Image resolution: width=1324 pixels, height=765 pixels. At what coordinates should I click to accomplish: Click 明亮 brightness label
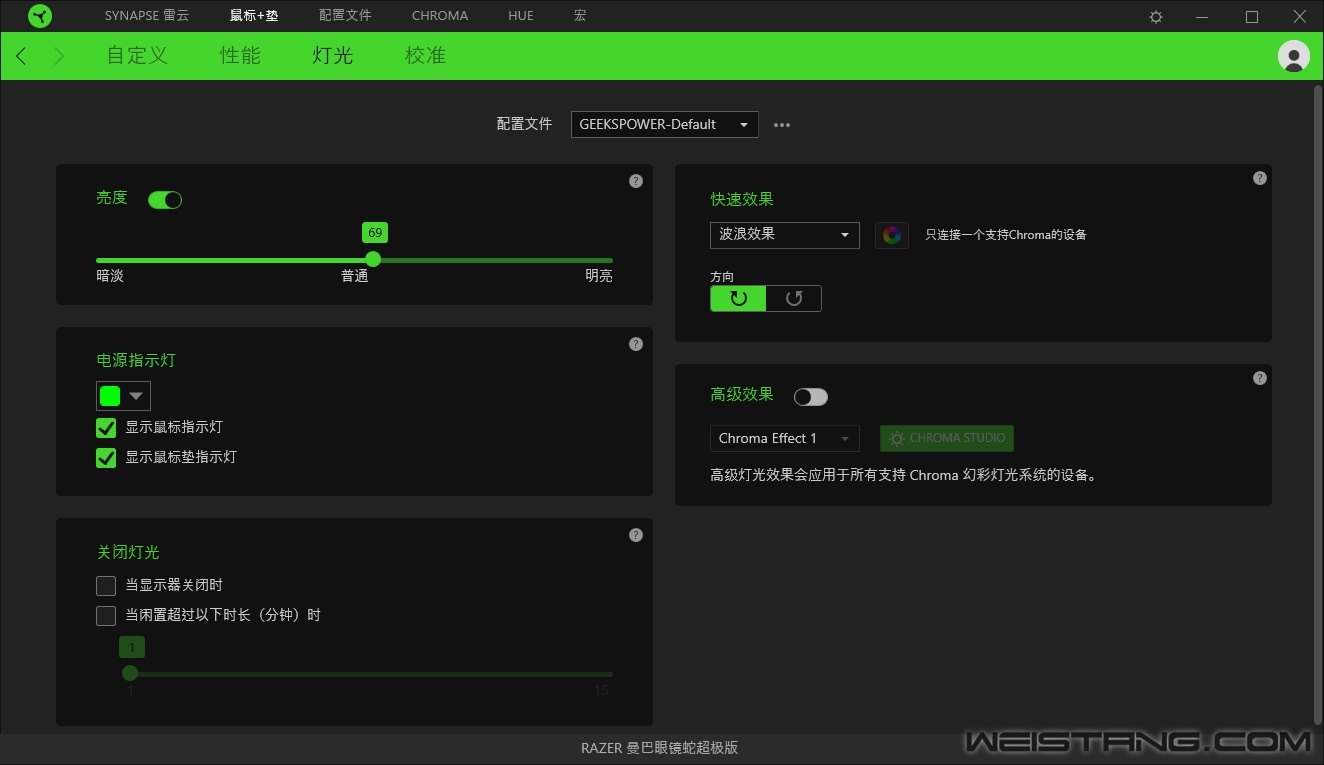(599, 276)
